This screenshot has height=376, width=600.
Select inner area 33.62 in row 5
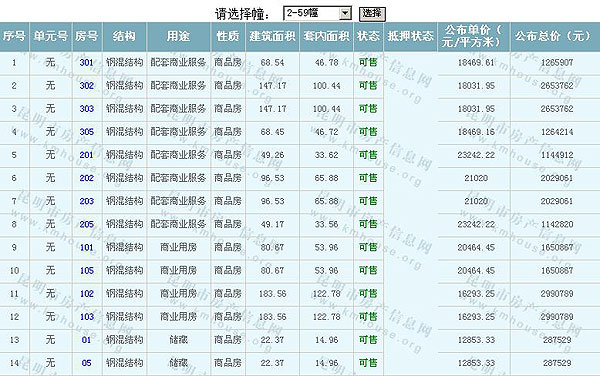coord(326,155)
